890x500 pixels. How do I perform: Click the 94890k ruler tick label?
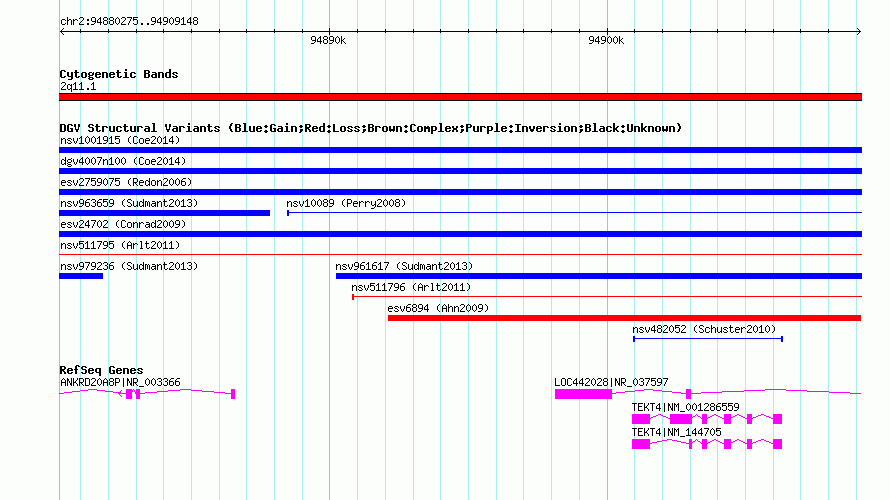point(328,40)
